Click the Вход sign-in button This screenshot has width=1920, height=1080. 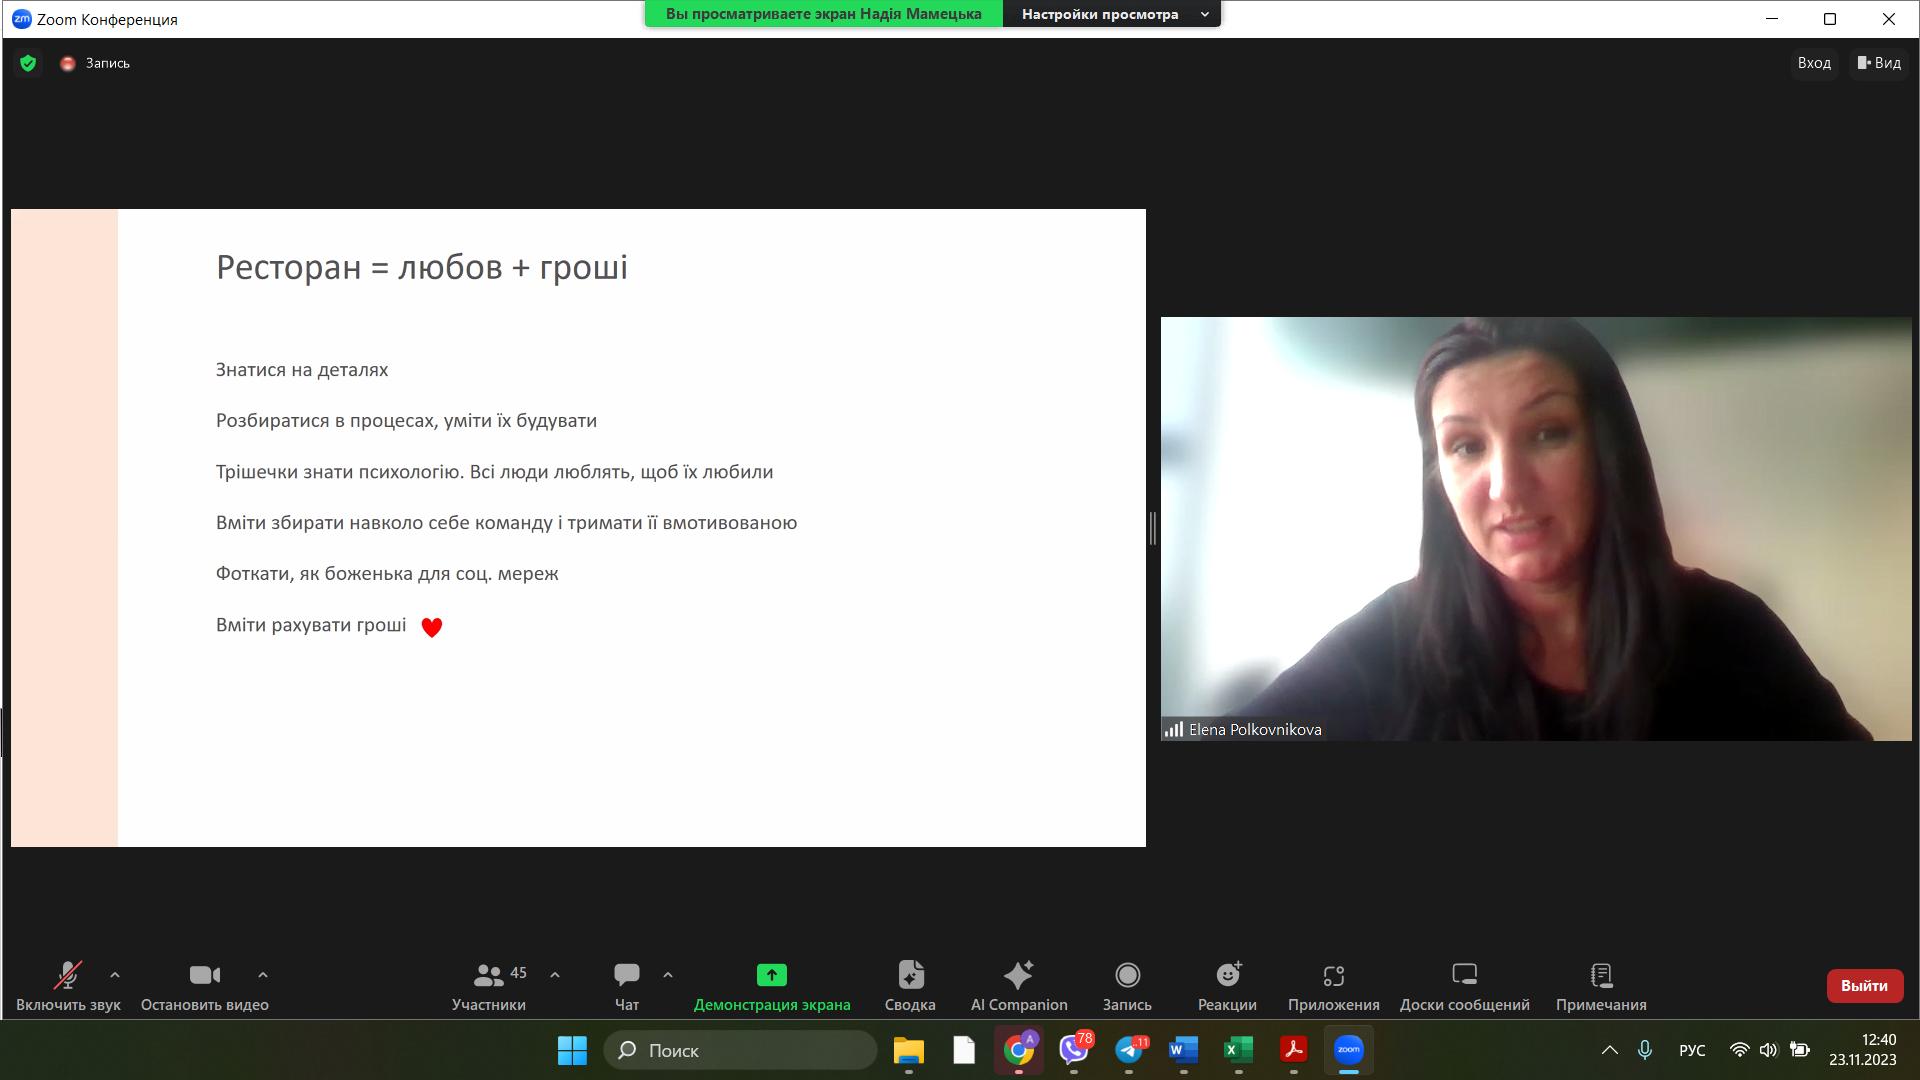tap(1813, 63)
